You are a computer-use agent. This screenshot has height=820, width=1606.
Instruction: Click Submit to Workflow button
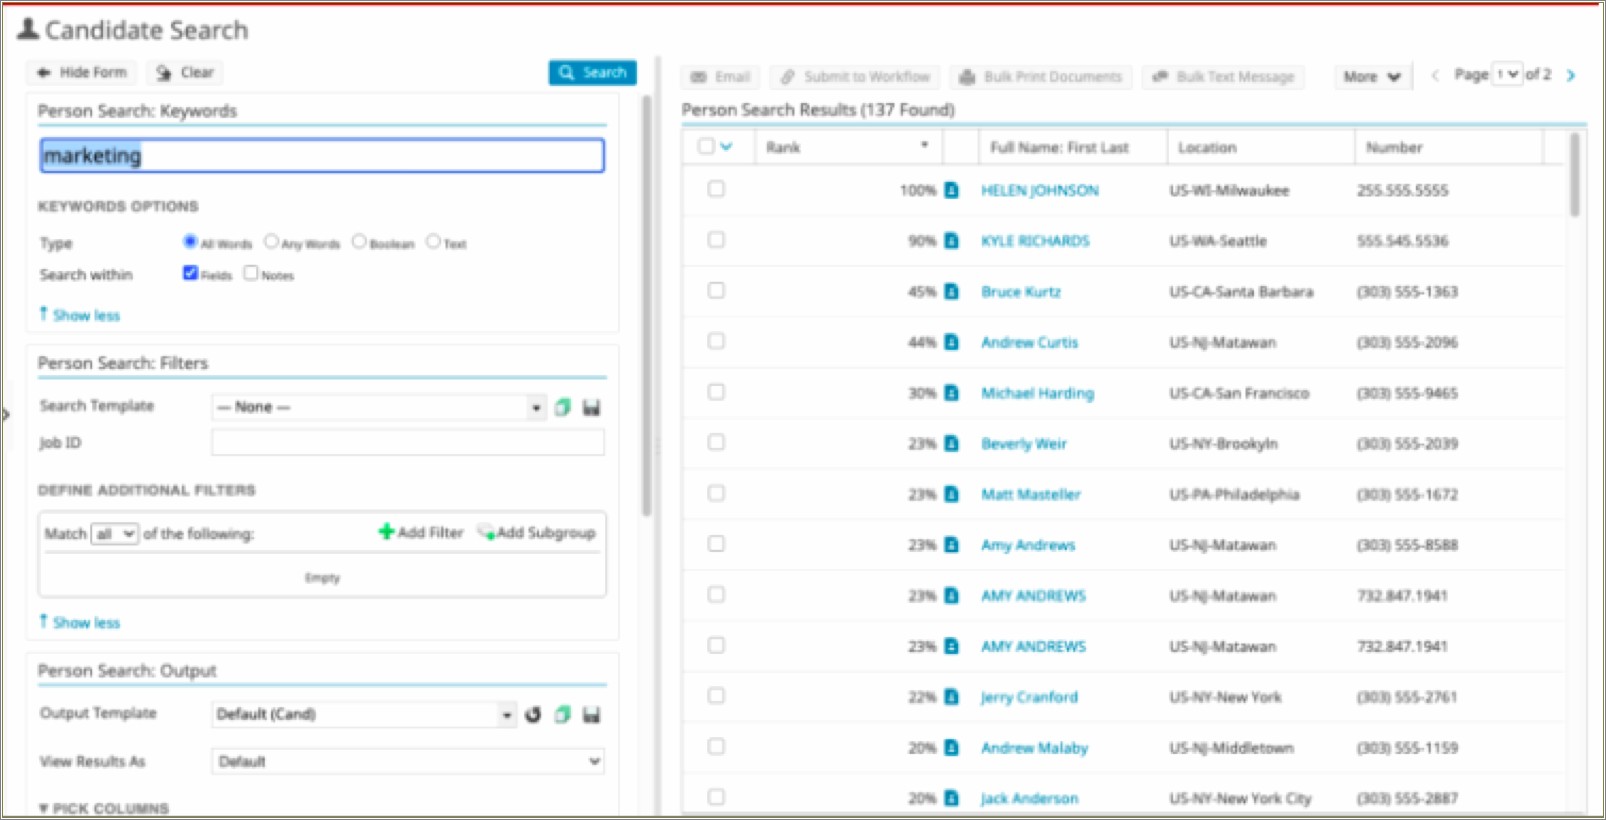click(x=855, y=77)
